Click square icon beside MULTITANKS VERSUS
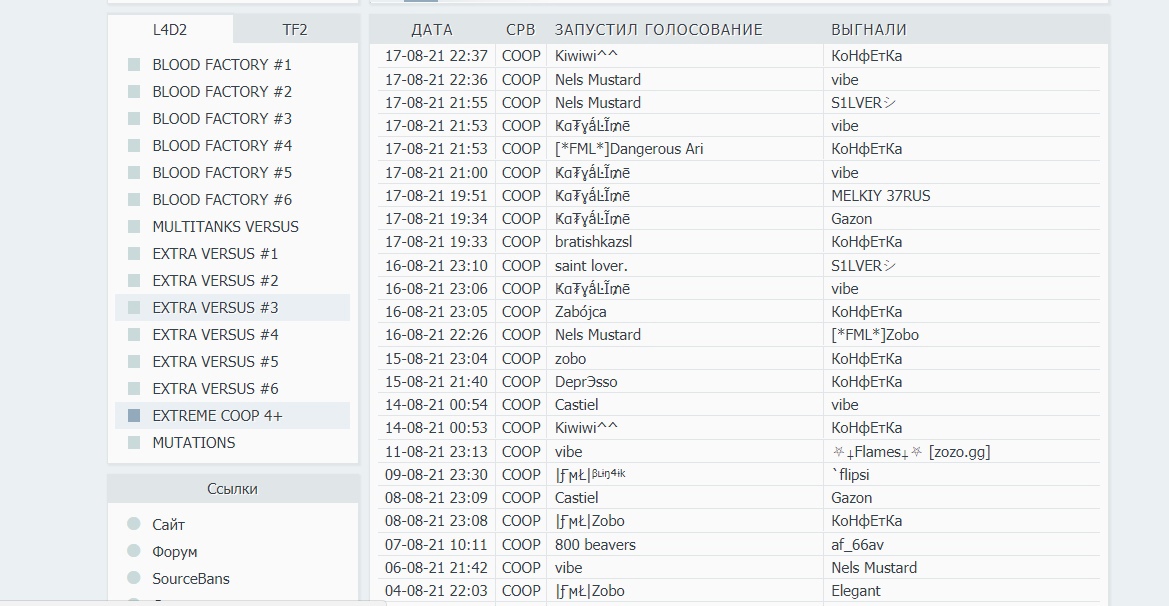This screenshot has height=606, width=1169. [x=134, y=227]
